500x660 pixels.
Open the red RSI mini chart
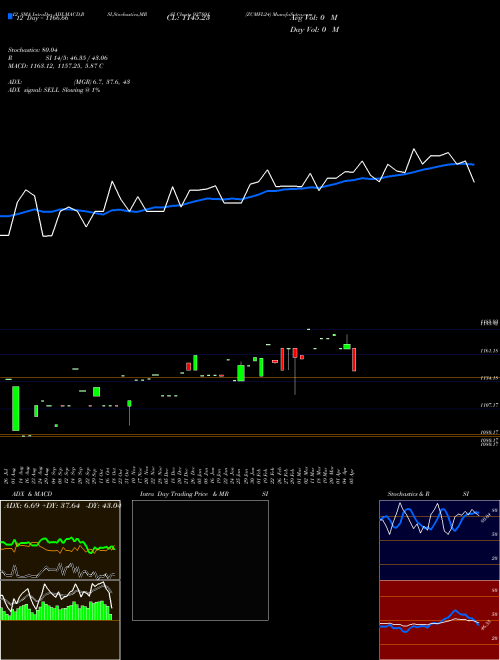pos(439,620)
